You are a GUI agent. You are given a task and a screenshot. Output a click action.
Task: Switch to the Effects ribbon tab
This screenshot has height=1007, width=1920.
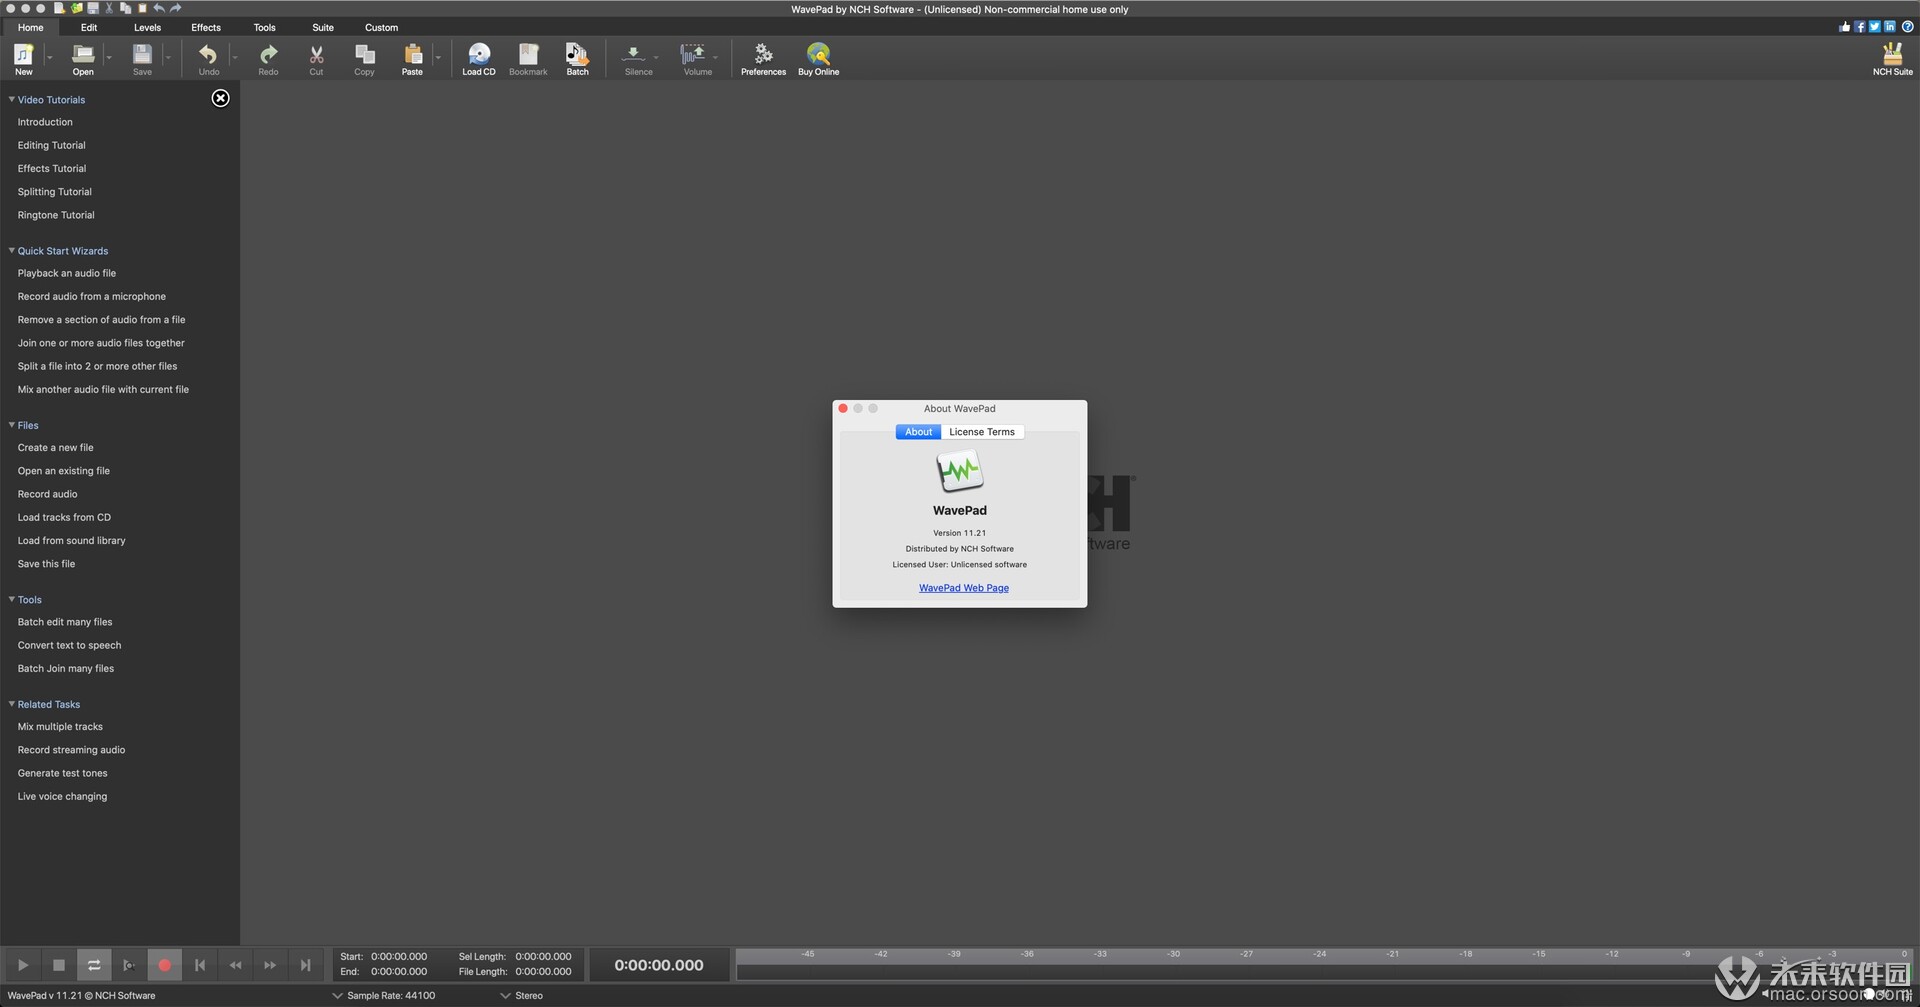click(x=206, y=27)
